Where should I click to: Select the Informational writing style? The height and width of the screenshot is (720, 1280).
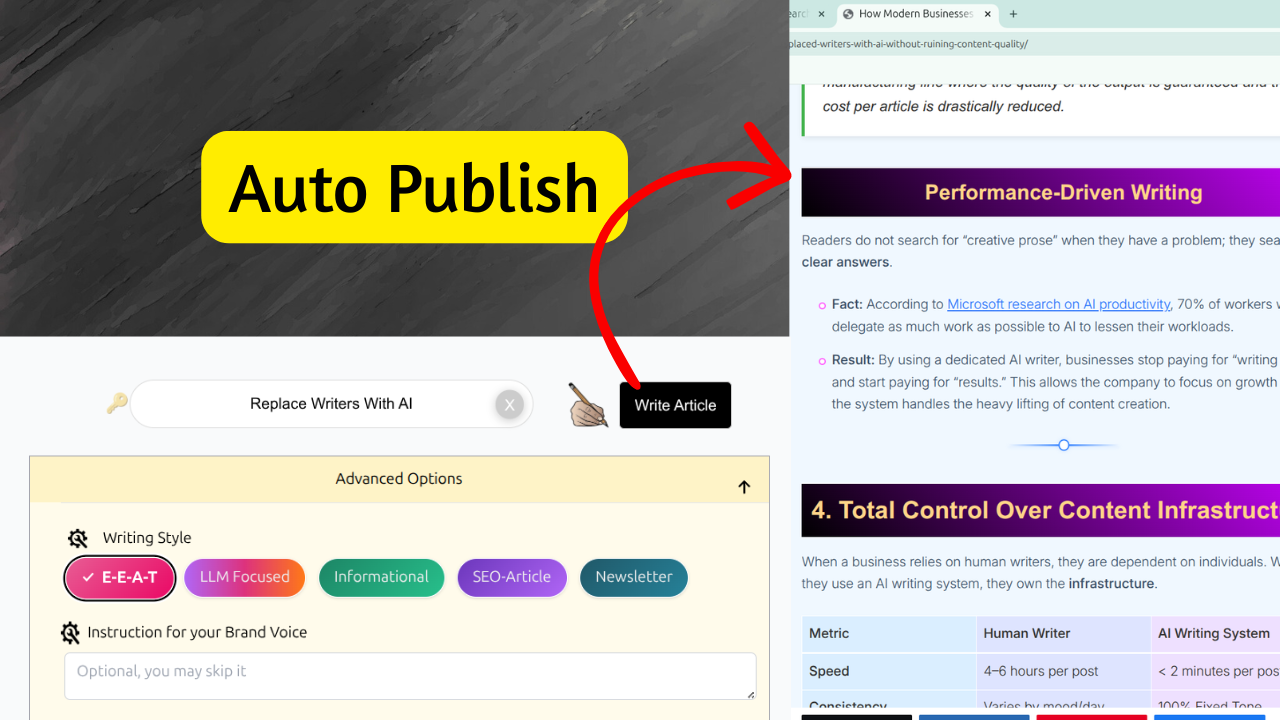pos(381,577)
